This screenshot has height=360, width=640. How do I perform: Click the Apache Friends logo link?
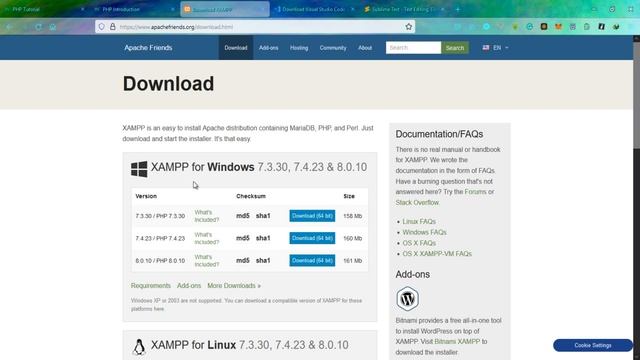pyautogui.click(x=148, y=48)
